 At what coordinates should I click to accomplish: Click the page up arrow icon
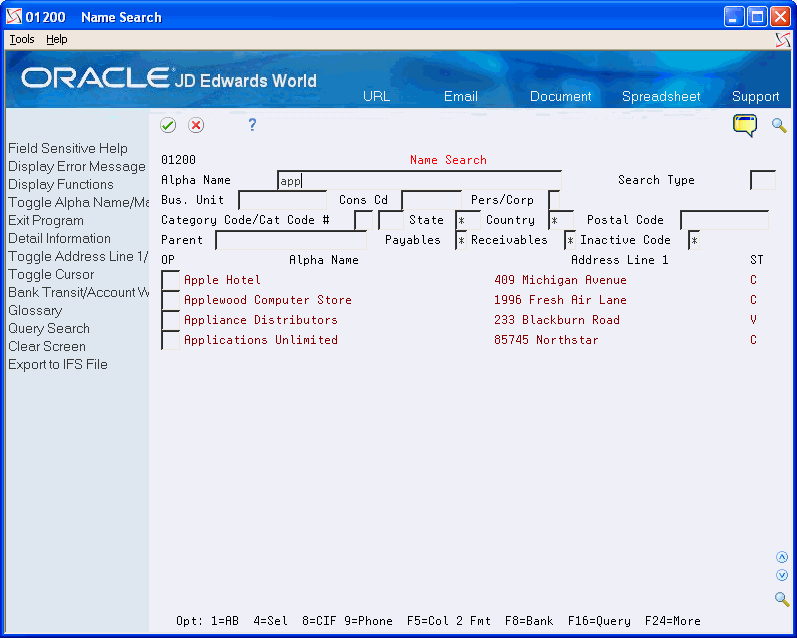pos(782,557)
